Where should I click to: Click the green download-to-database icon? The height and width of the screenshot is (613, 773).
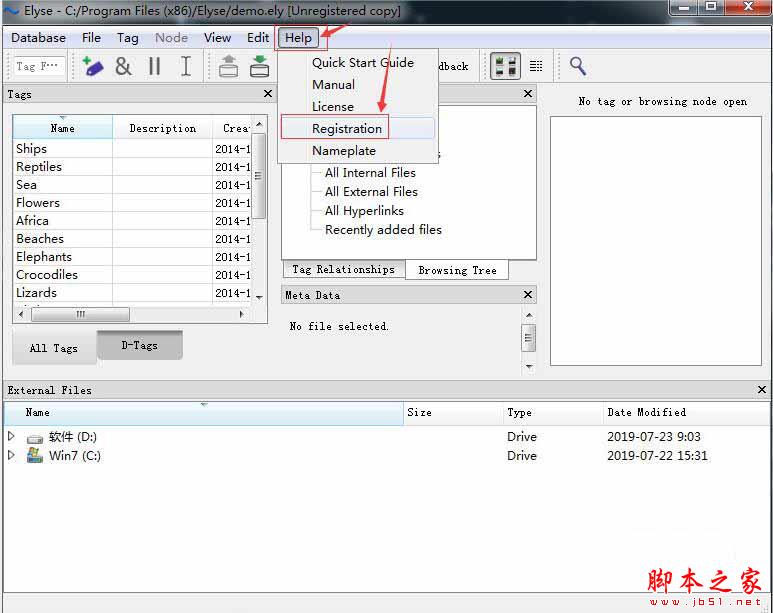click(259, 66)
